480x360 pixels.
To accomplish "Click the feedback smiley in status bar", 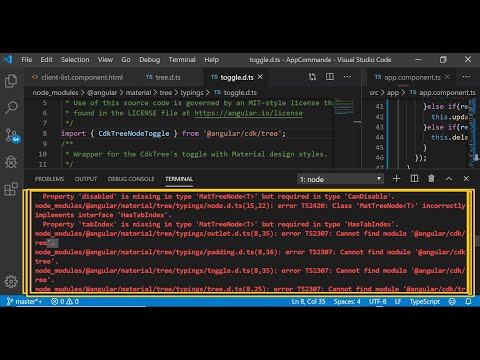I will click(452, 301).
